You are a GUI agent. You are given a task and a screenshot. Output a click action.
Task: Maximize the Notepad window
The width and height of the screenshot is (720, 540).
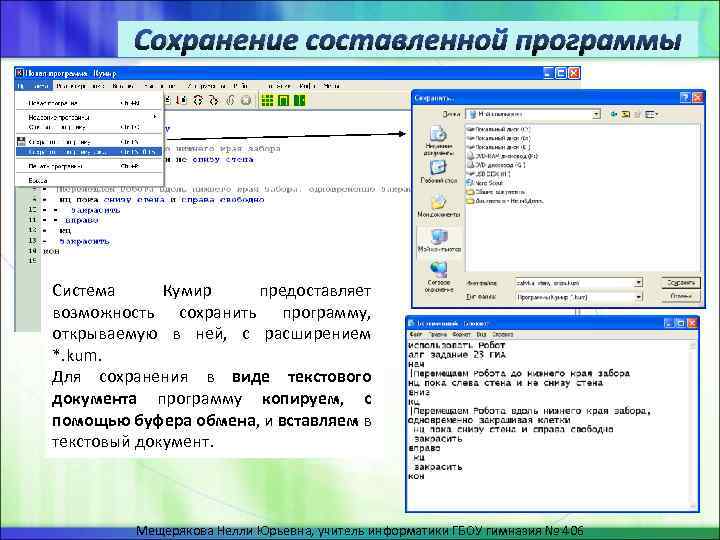click(x=681, y=323)
